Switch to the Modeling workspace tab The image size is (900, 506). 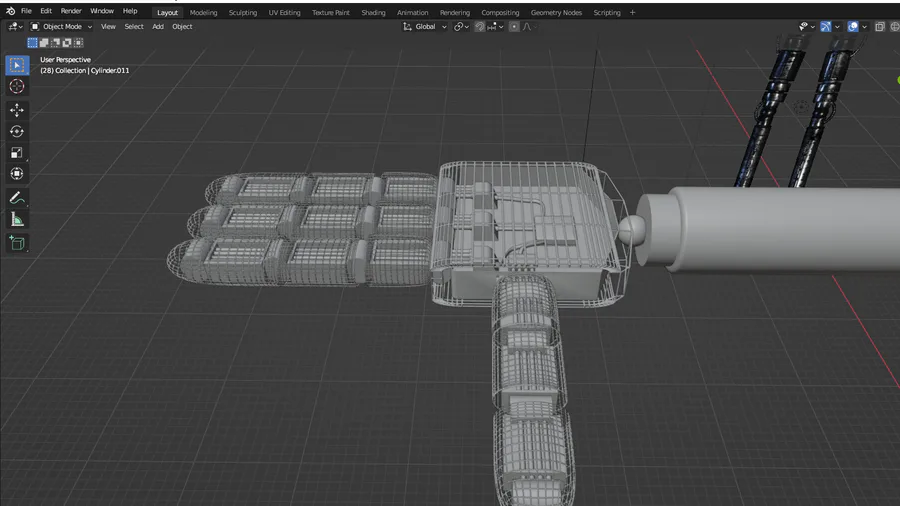[x=203, y=13]
